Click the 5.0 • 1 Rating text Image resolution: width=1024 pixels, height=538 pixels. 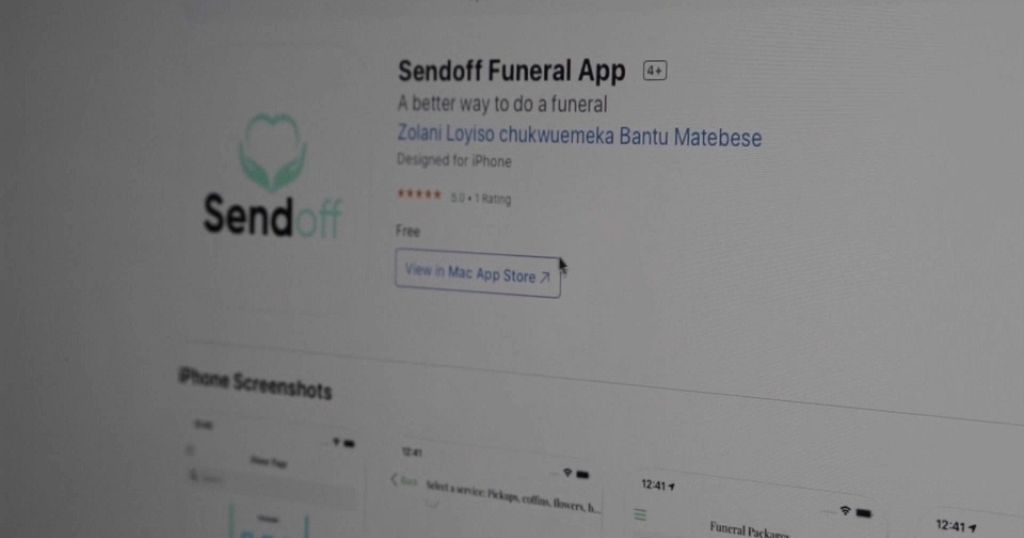(481, 198)
